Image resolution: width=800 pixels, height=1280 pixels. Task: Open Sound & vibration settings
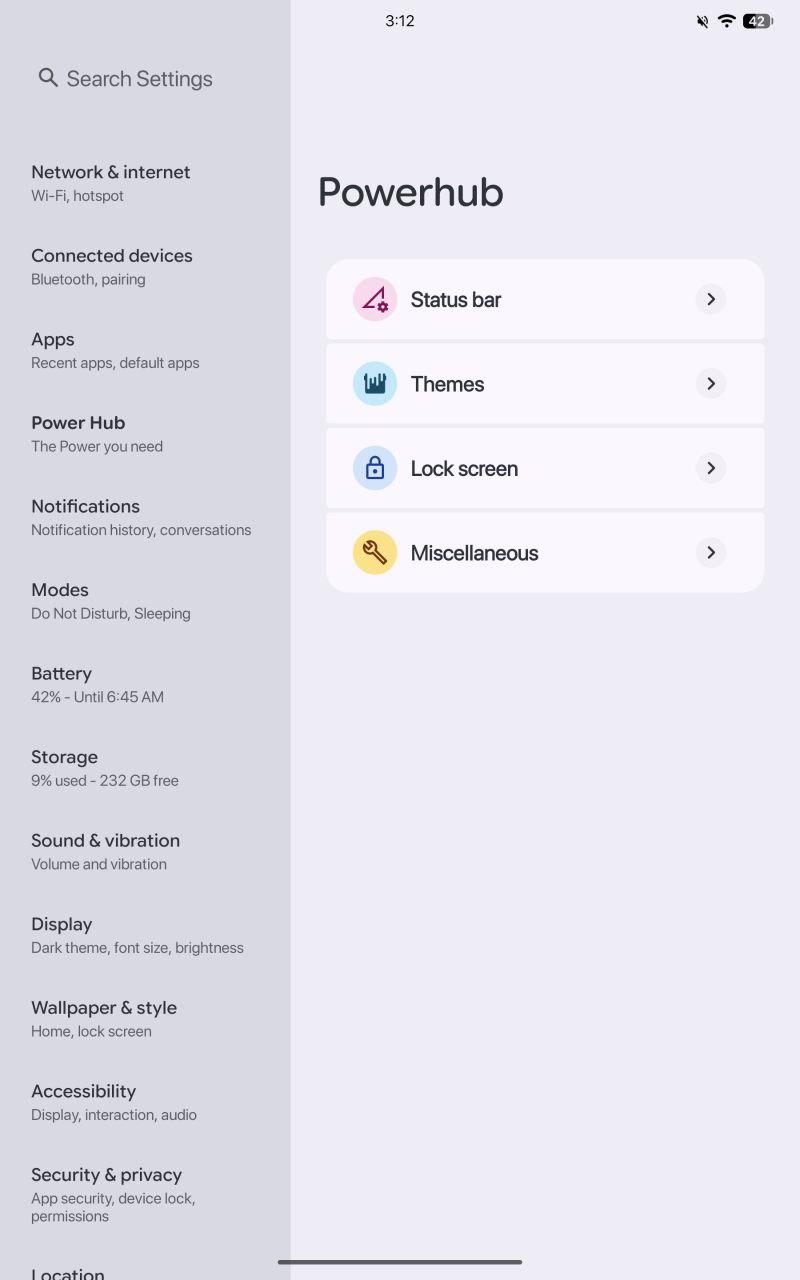[x=145, y=852]
